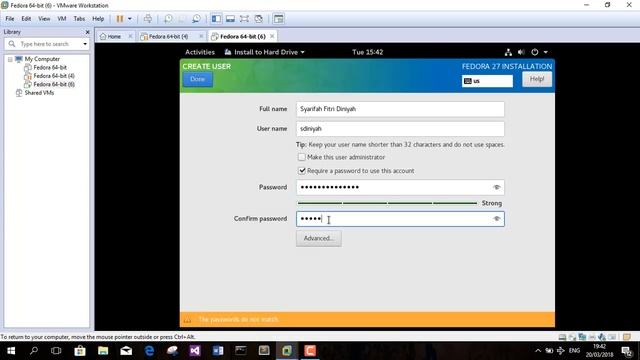Open Mail app from taskbar
This screenshot has height=360, width=640.
(x=126, y=351)
